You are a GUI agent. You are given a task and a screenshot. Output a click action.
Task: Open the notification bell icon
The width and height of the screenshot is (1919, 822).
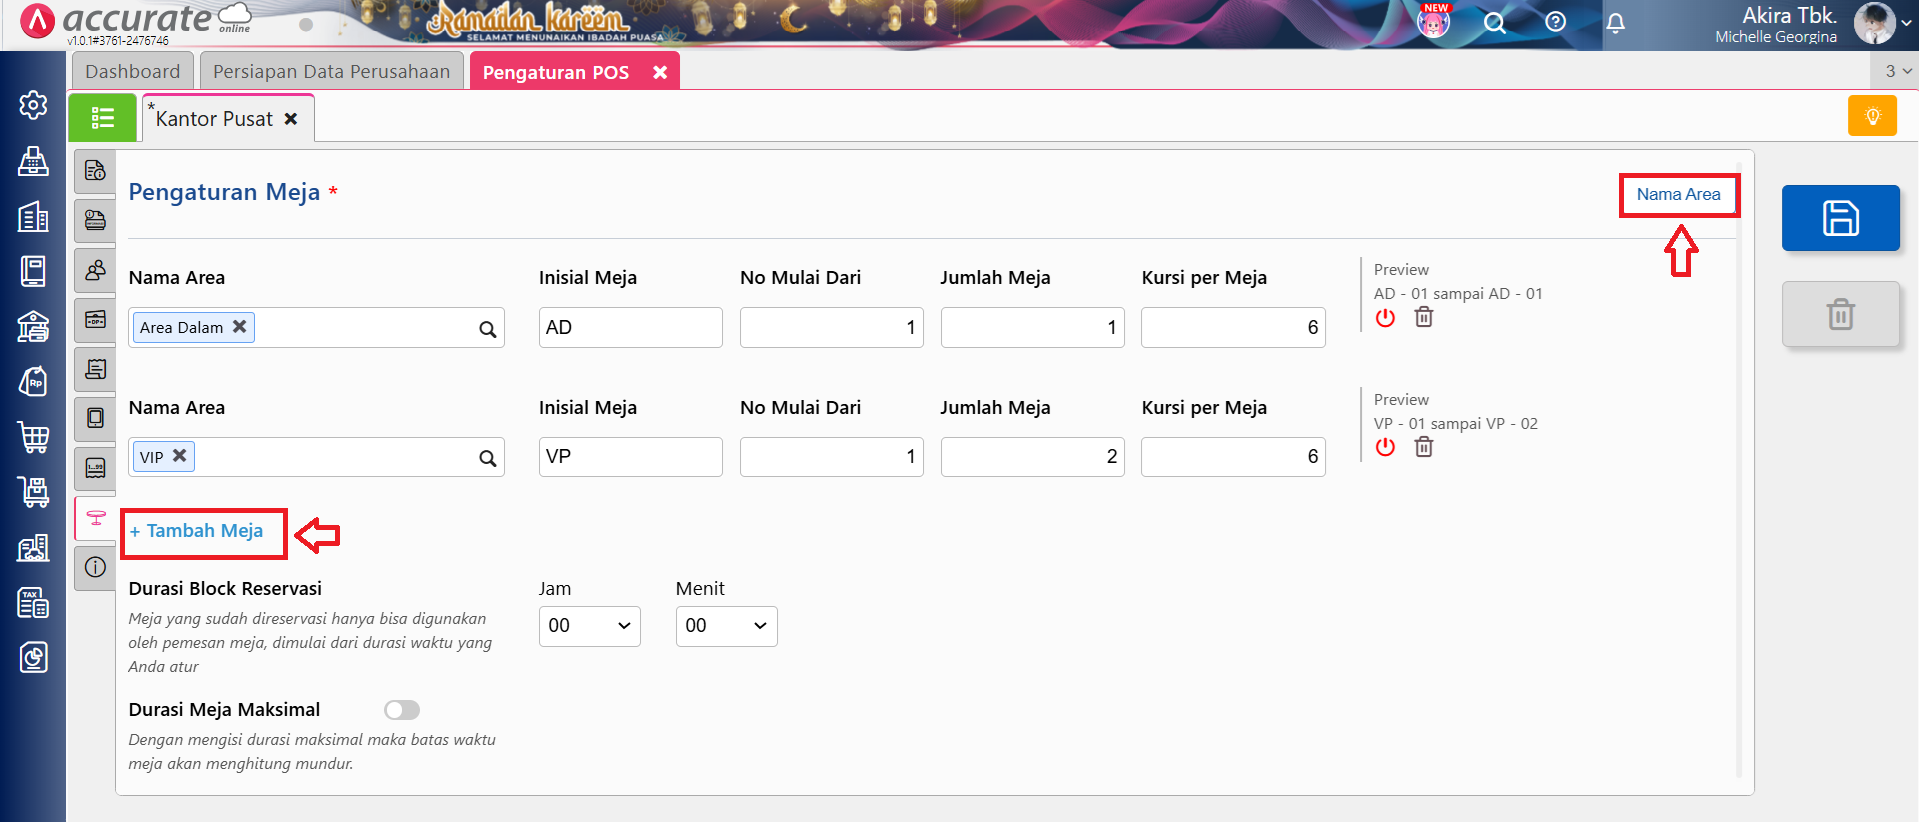pos(1615,23)
